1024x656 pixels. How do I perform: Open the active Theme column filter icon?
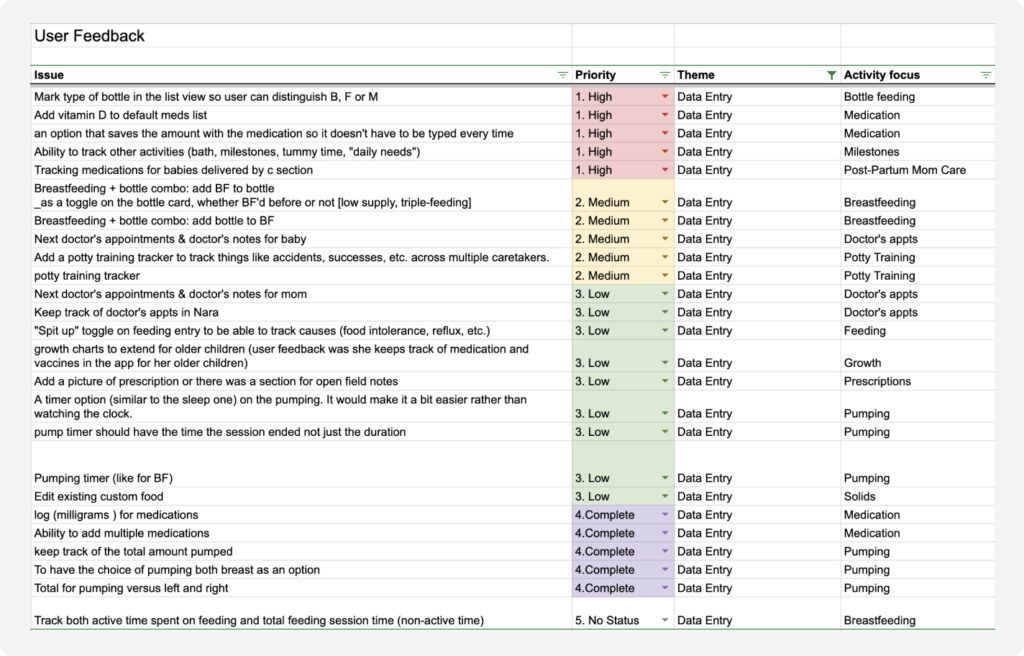click(x=831, y=75)
